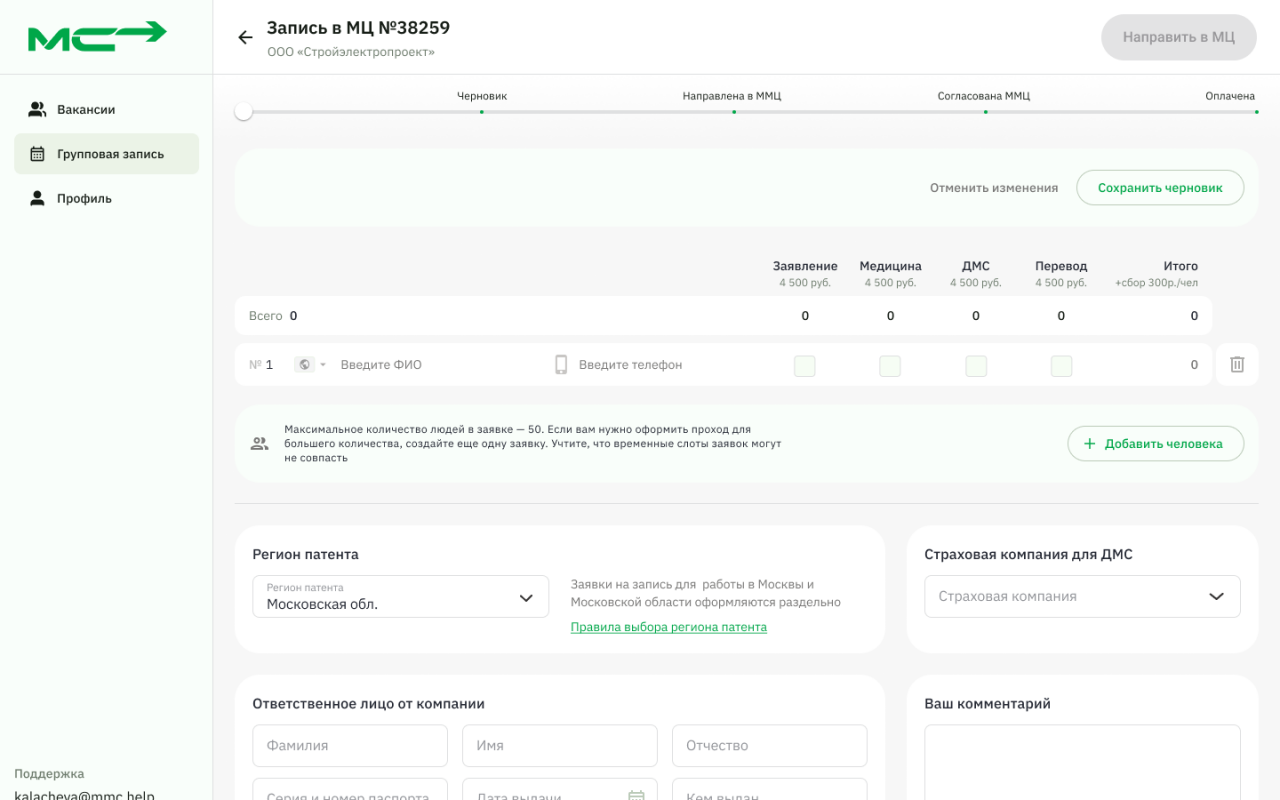Open Профиль in the sidebar
This screenshot has width=1280, height=800.
click(x=106, y=198)
